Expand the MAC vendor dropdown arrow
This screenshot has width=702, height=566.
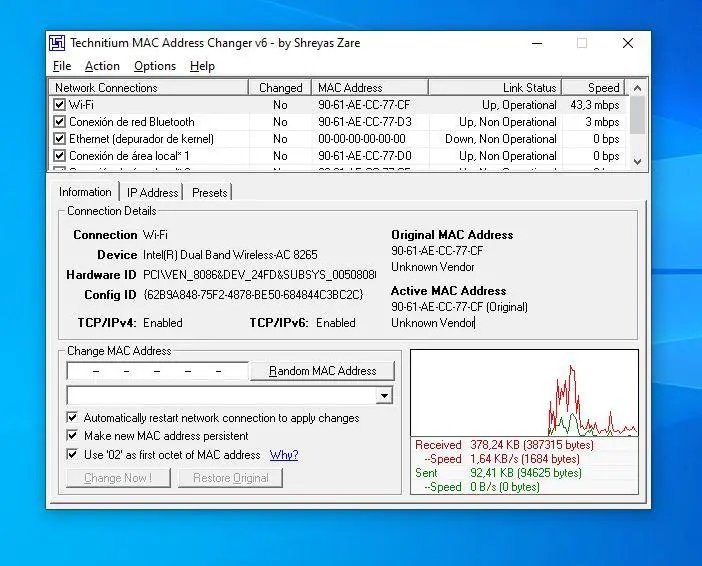coord(384,396)
